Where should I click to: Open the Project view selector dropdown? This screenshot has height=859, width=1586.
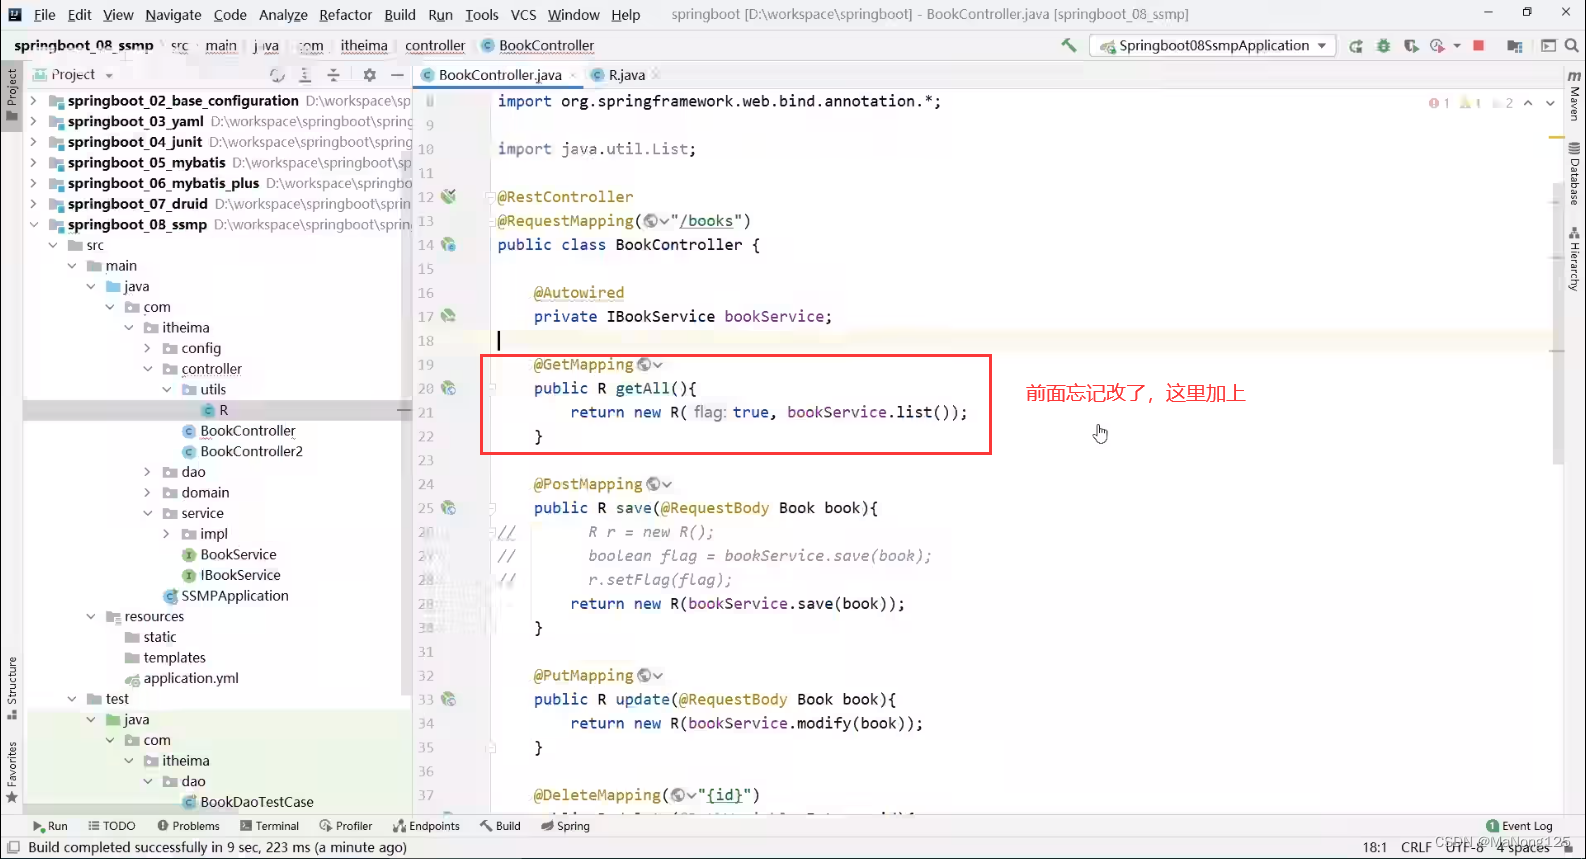point(73,75)
